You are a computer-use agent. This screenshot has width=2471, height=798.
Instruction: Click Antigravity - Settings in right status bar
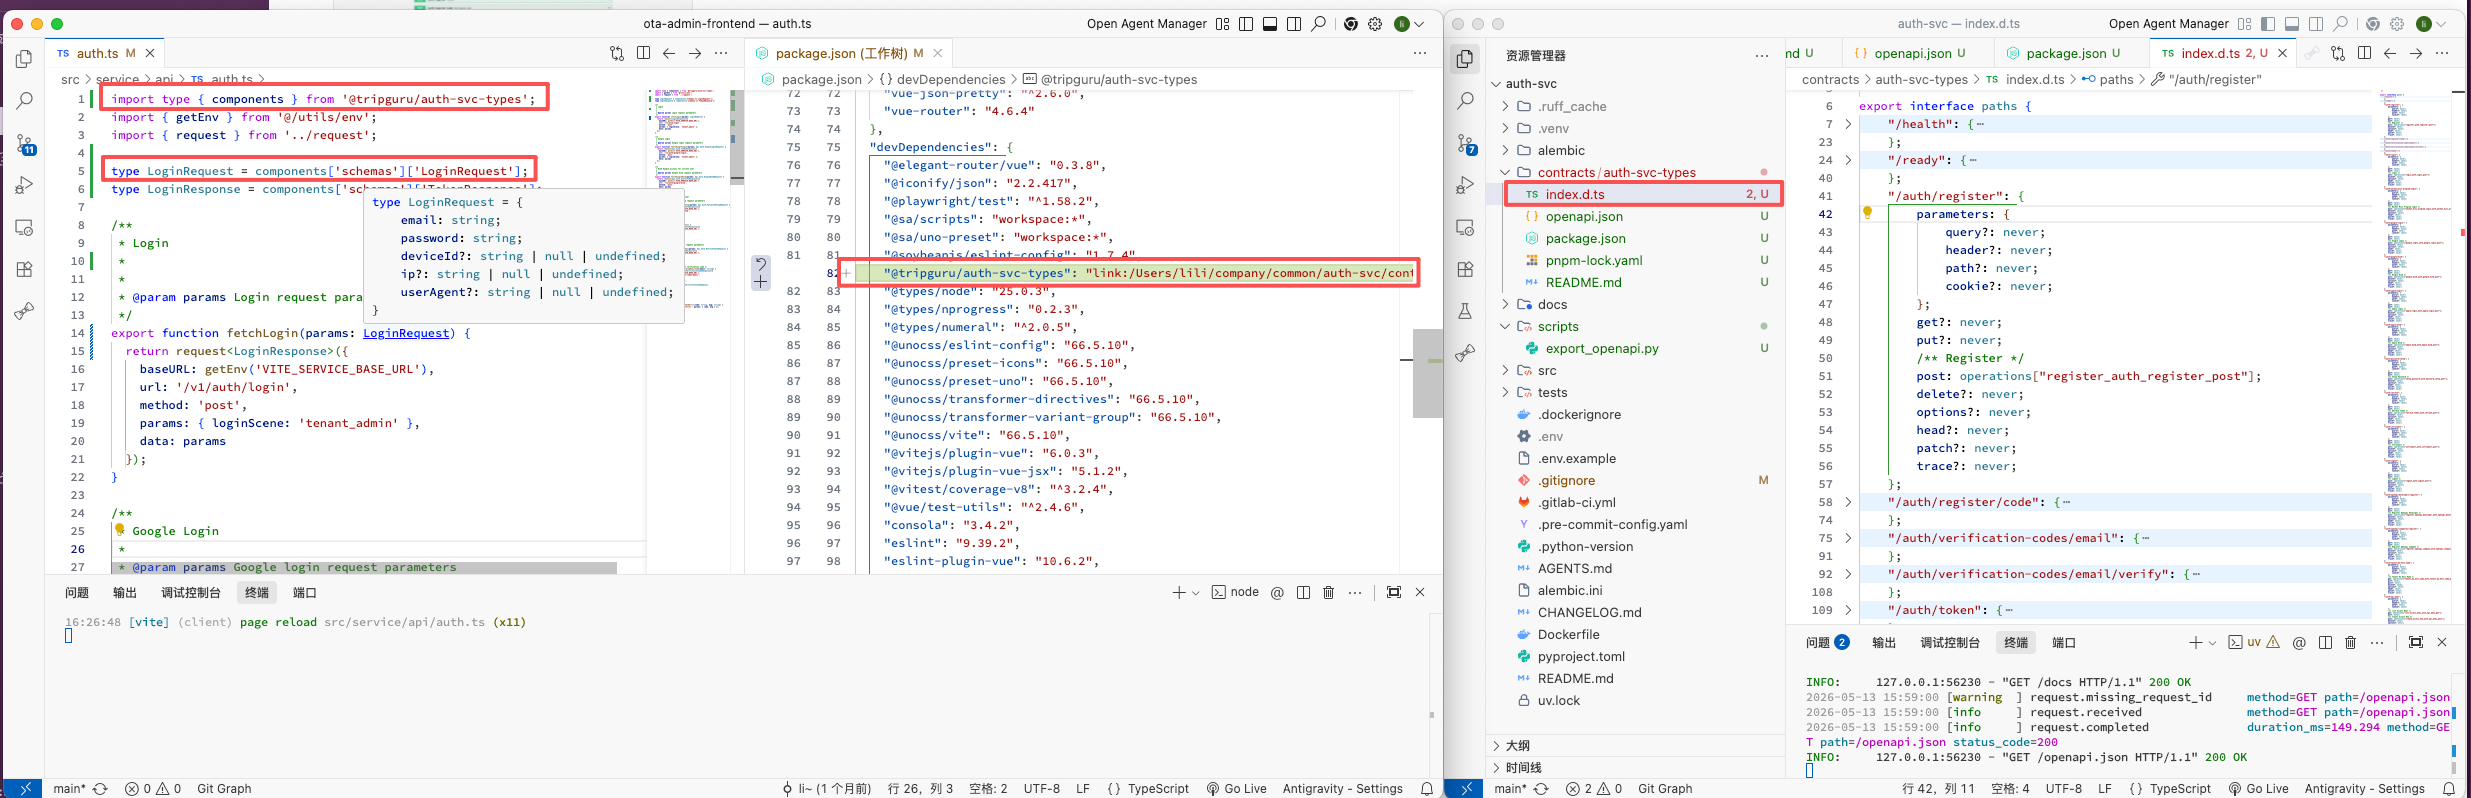point(2365,789)
